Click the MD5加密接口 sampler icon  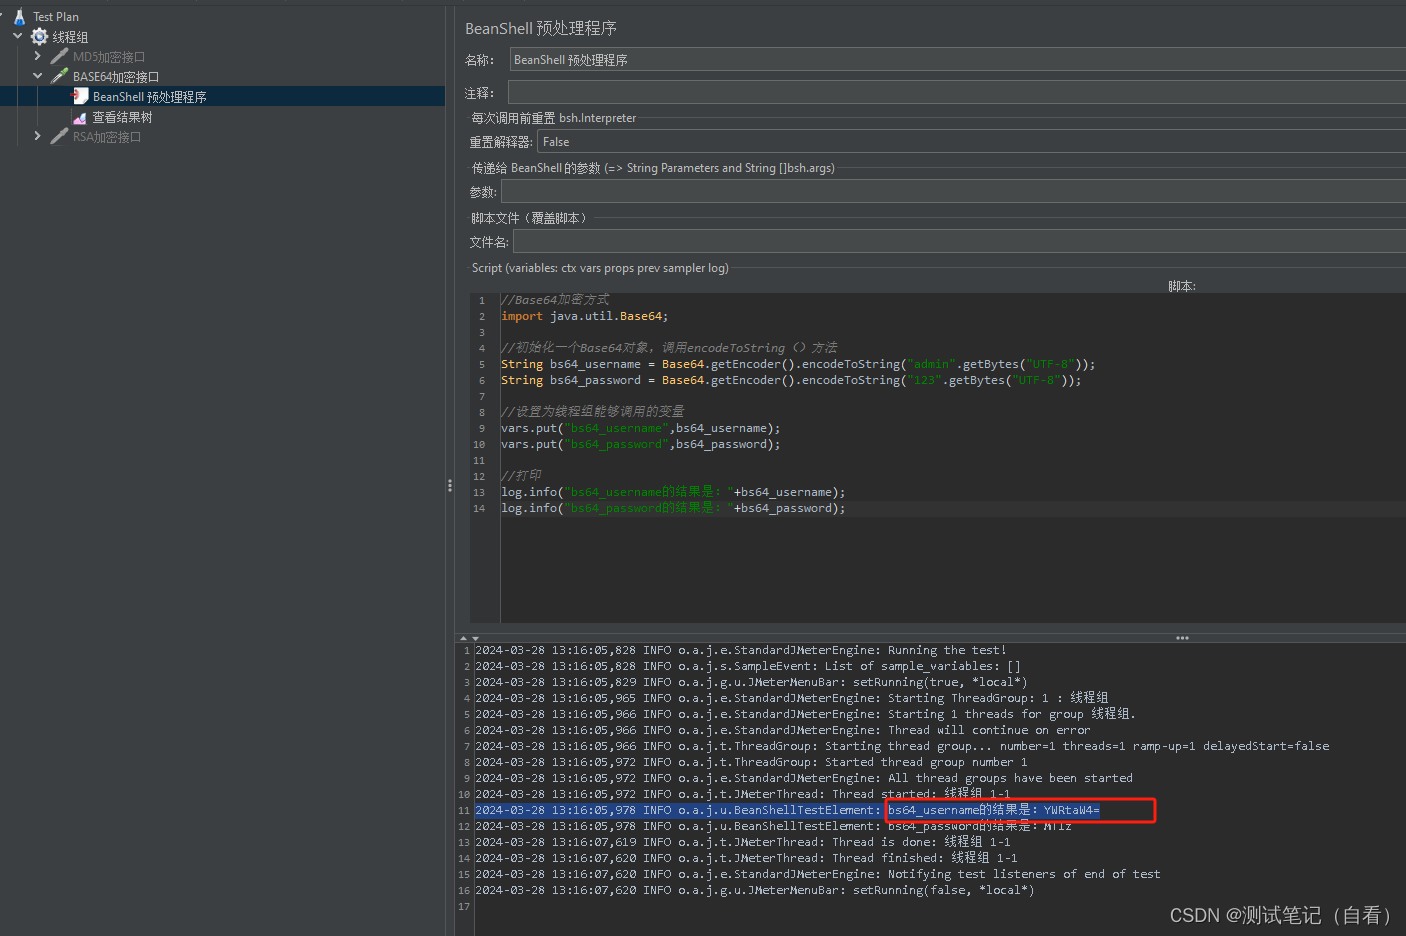click(x=59, y=57)
